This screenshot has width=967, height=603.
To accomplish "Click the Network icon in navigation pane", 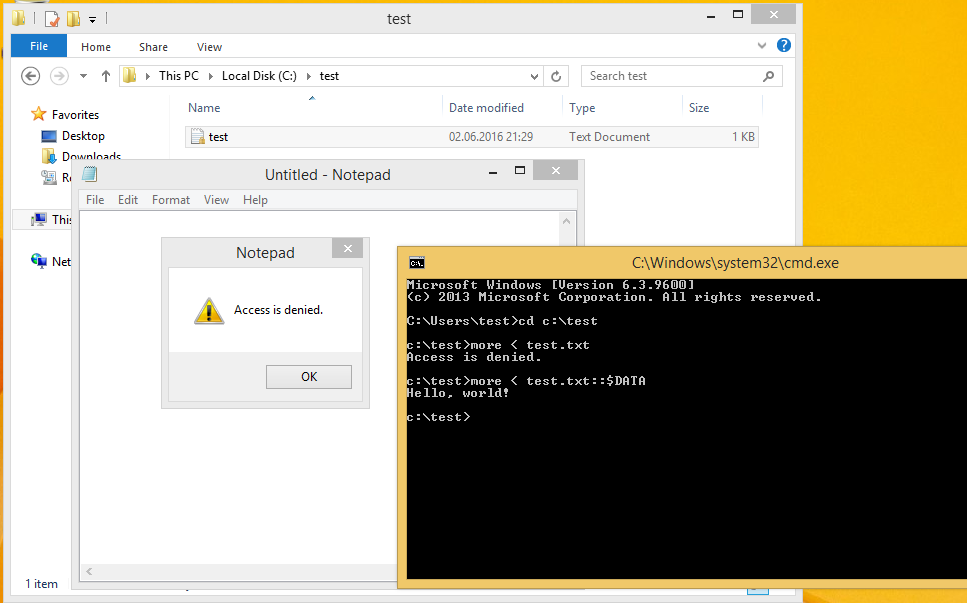I will coord(39,261).
